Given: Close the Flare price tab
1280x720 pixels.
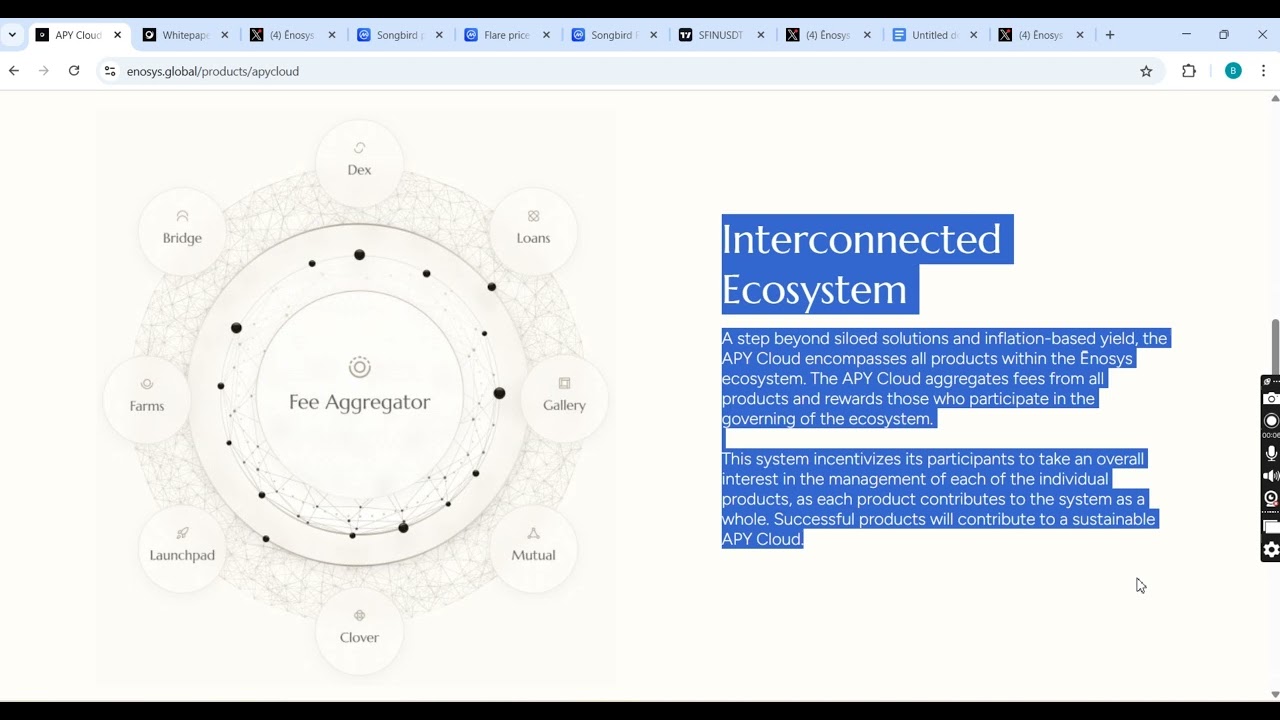Looking at the screenshot, I should (546, 35).
